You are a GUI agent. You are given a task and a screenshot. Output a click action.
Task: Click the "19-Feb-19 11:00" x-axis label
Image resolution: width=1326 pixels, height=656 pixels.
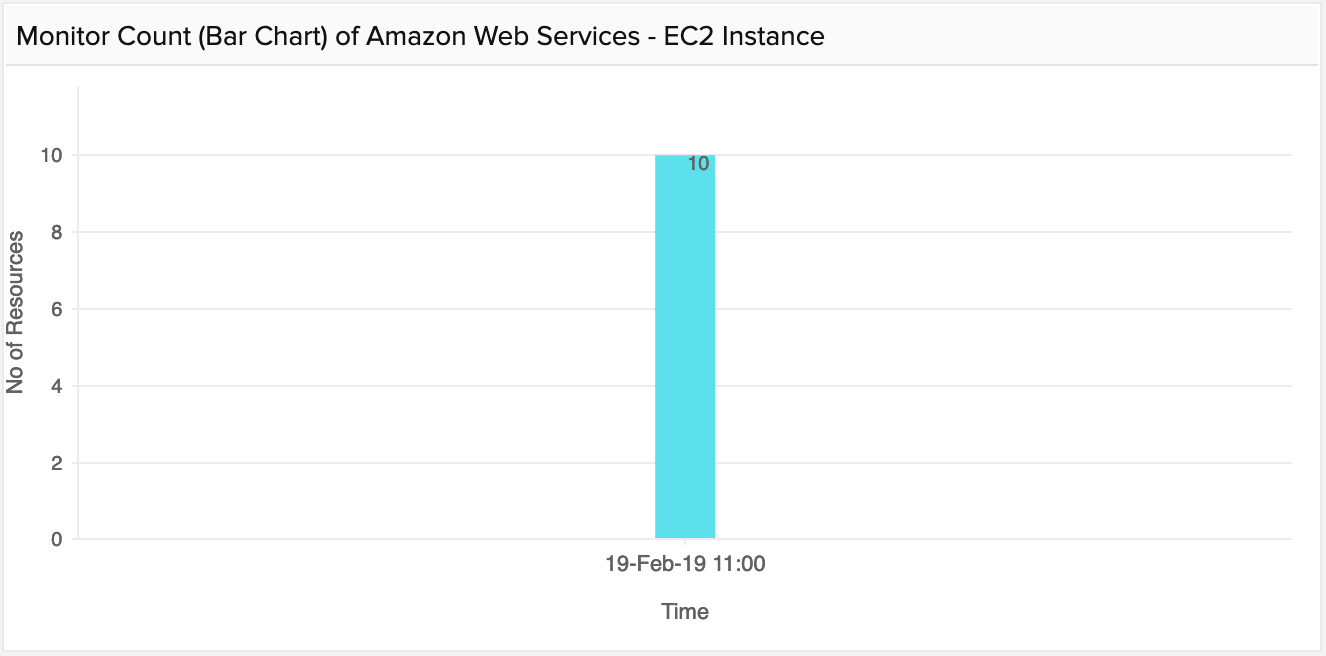pos(685,564)
